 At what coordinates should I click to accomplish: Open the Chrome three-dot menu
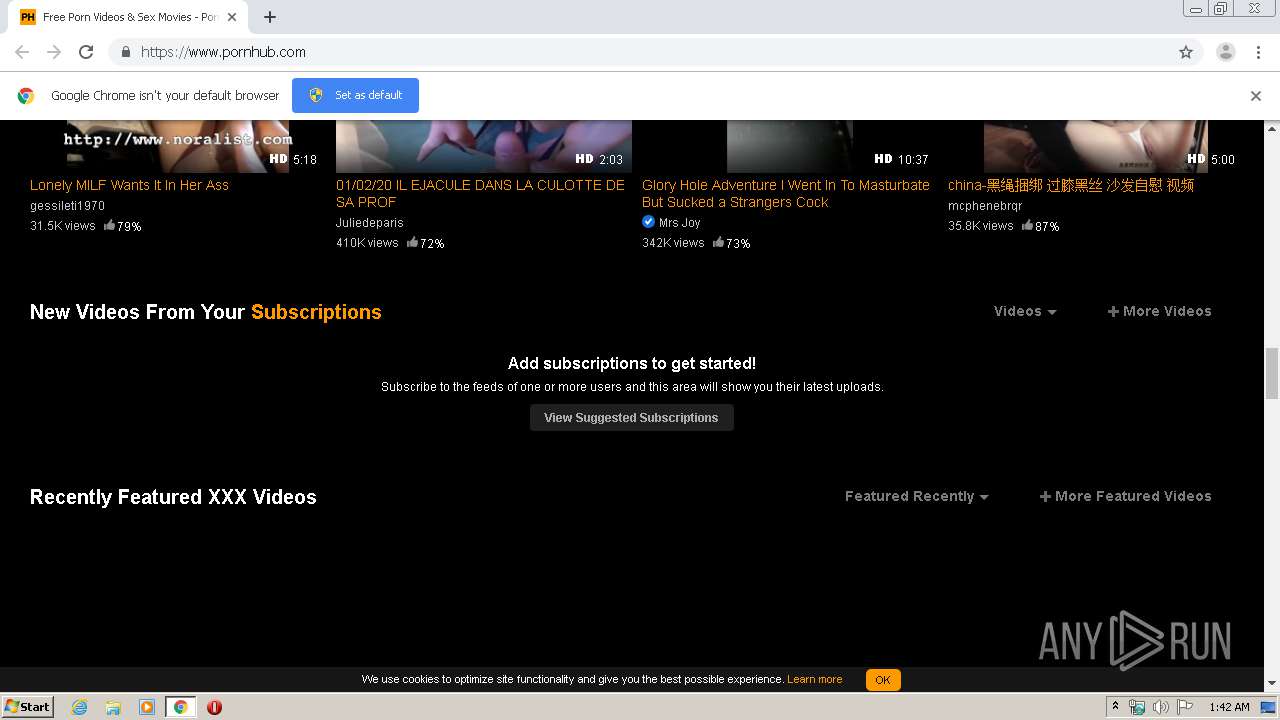pos(1258,52)
